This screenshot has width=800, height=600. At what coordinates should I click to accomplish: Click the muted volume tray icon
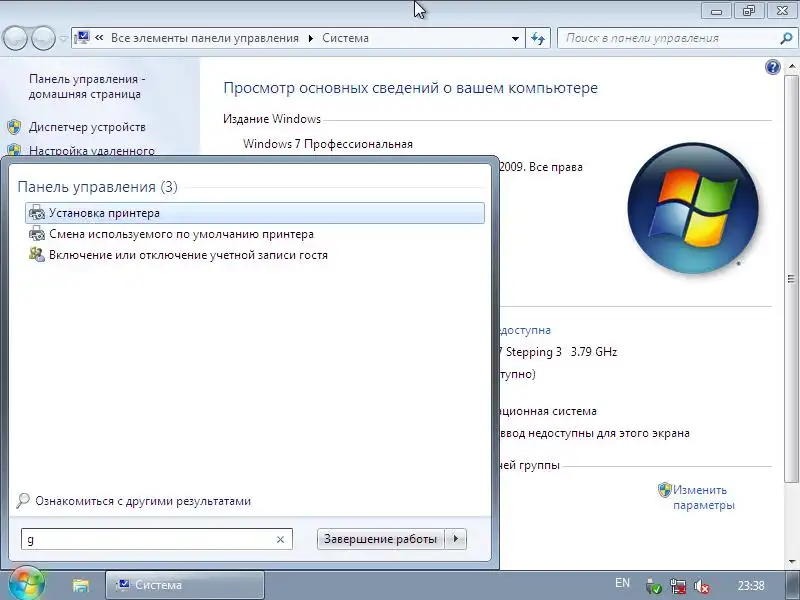(702, 587)
